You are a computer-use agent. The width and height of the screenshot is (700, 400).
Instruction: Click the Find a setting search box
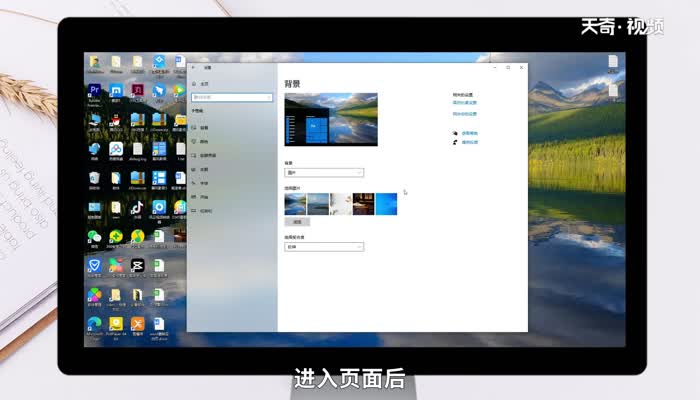[232, 97]
